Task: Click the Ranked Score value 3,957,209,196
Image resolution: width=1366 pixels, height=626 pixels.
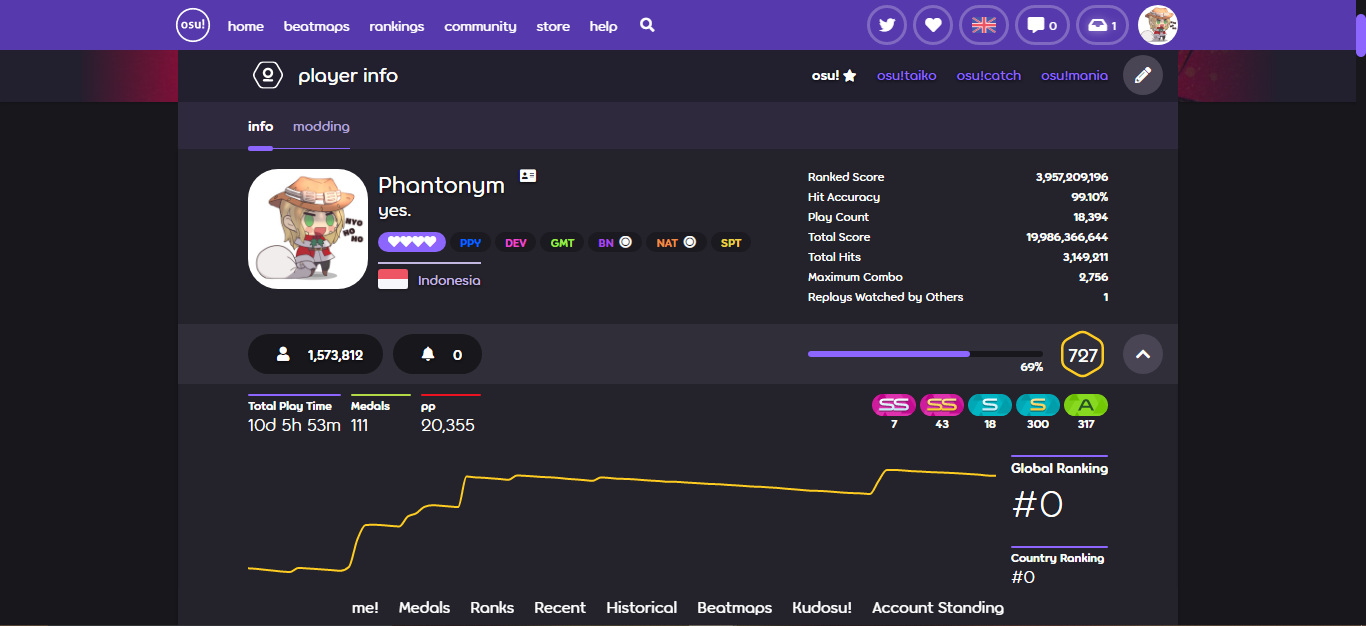Action: pos(1072,177)
